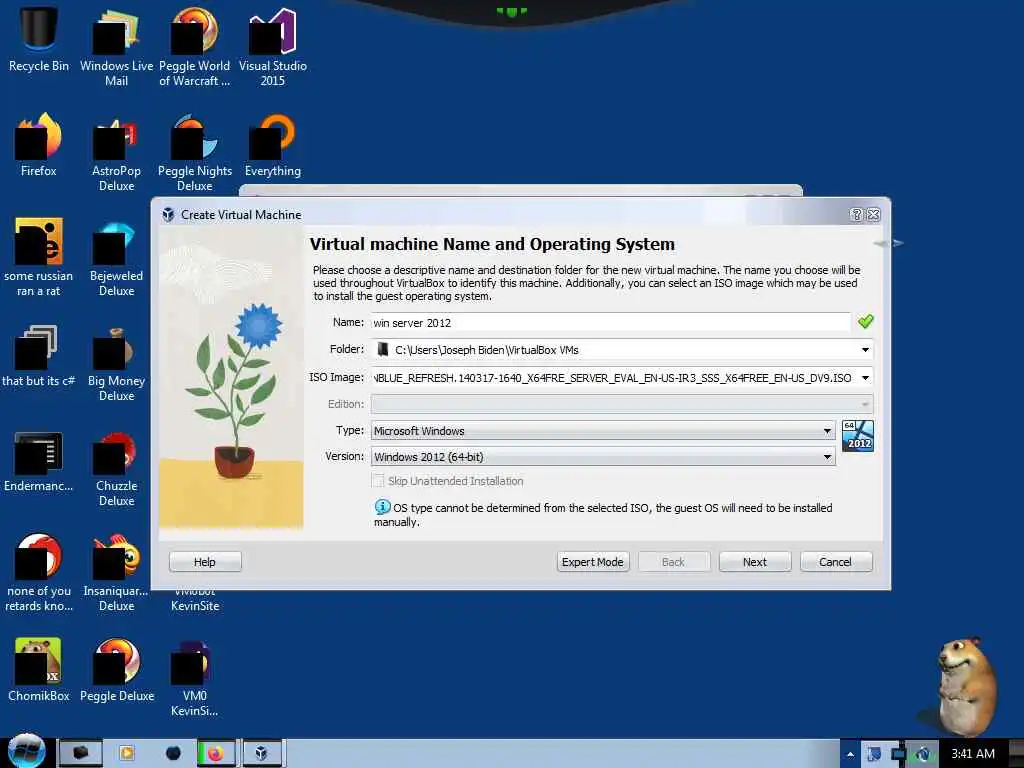
Task: Switch to VirtualBox taskbar button
Action: (x=261, y=753)
